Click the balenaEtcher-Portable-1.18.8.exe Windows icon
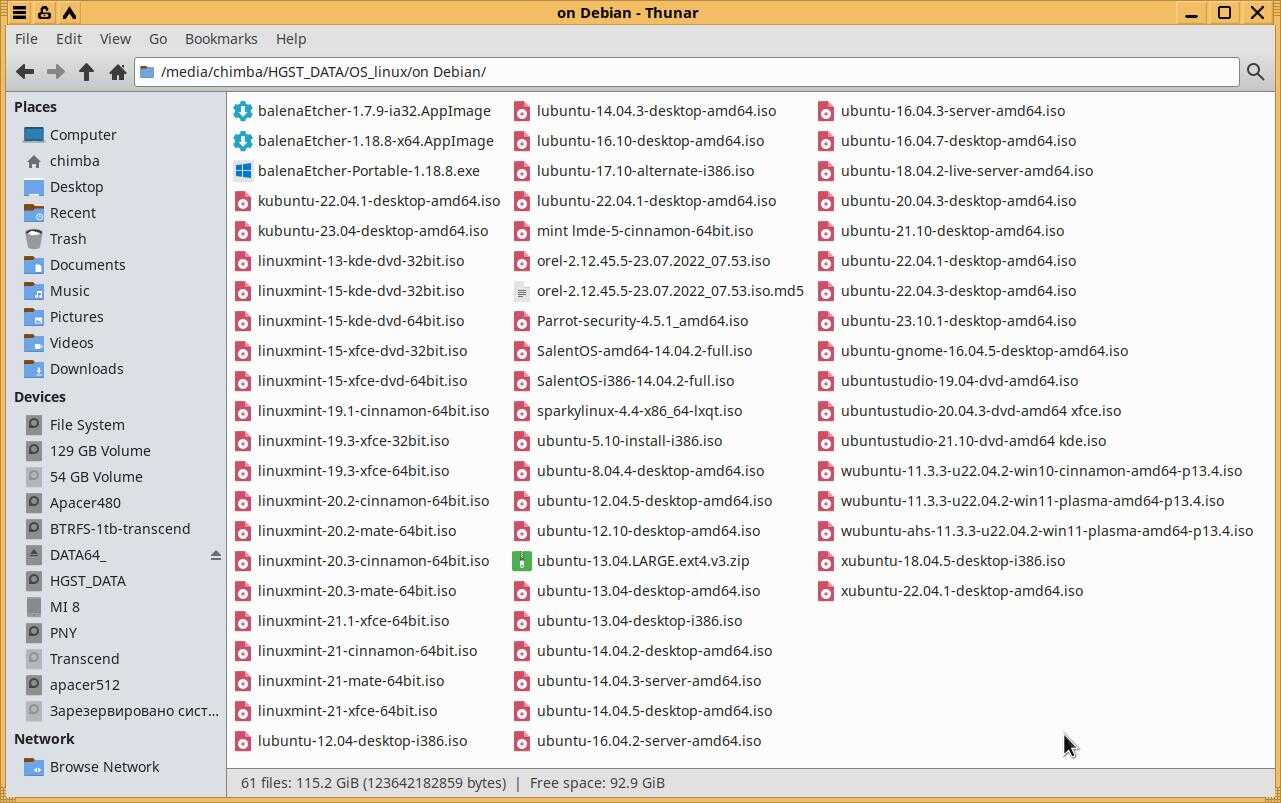The width and height of the screenshot is (1281, 803). pyautogui.click(x=242, y=171)
